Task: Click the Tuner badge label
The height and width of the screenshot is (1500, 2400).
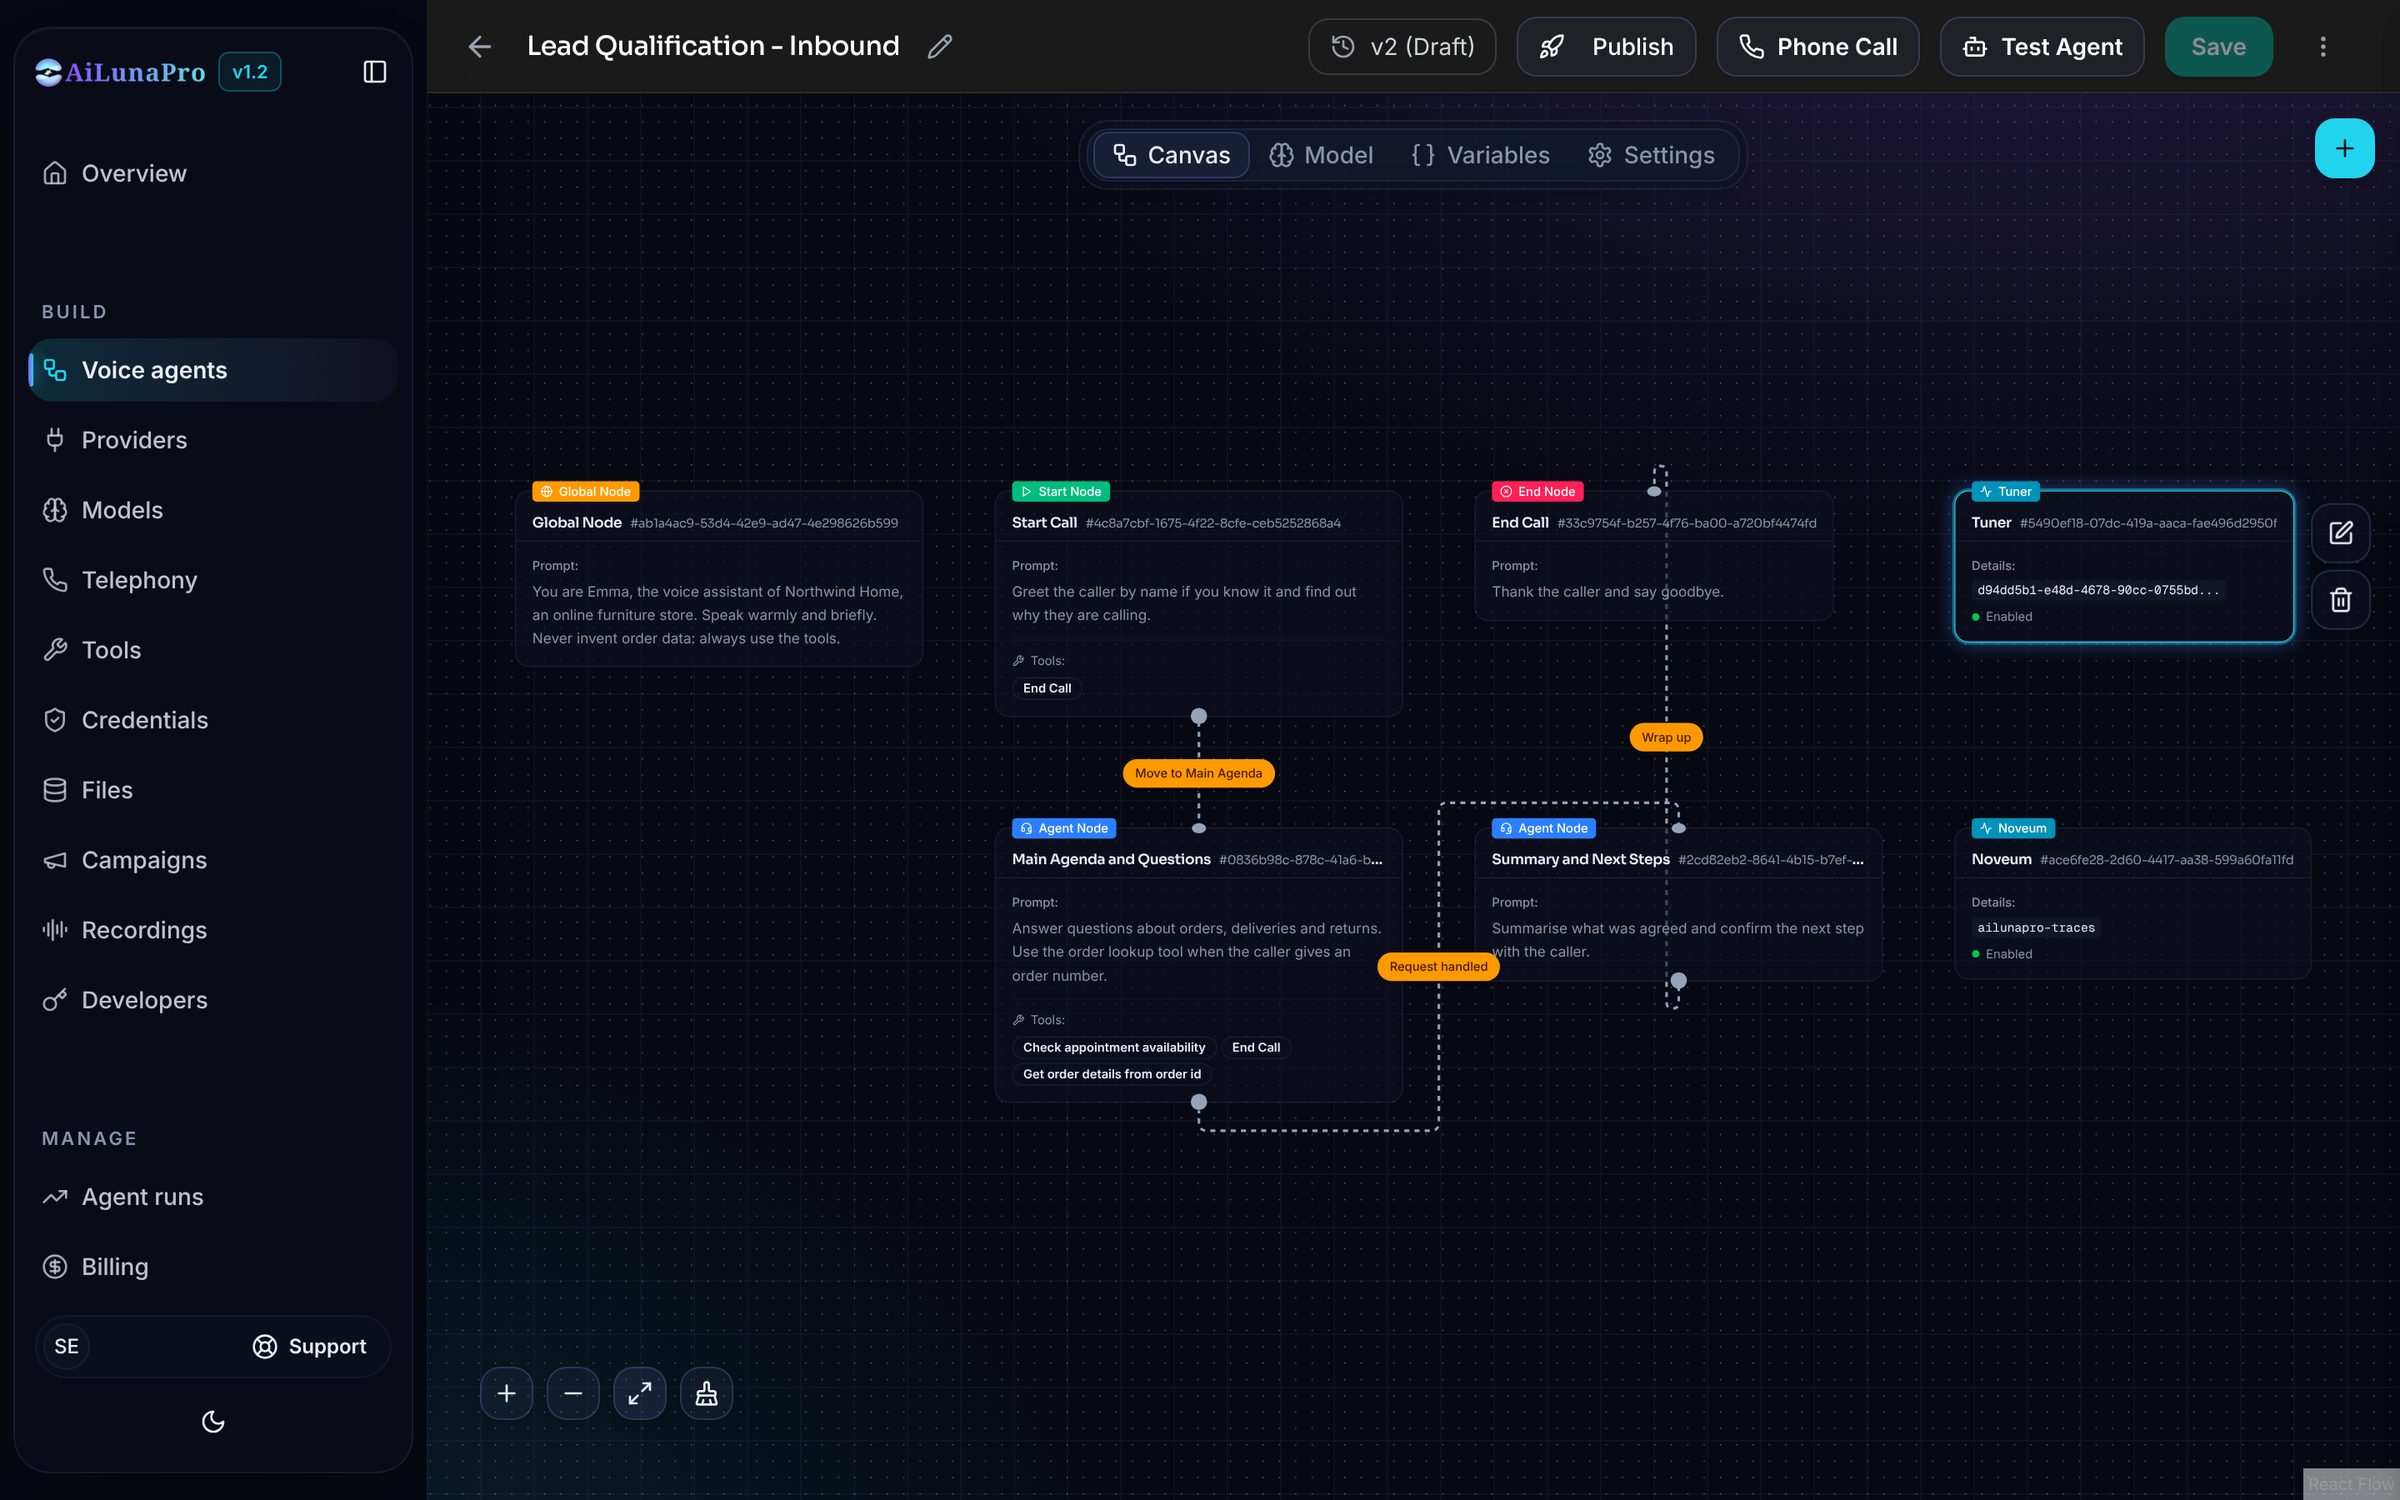Action: click(x=2006, y=491)
